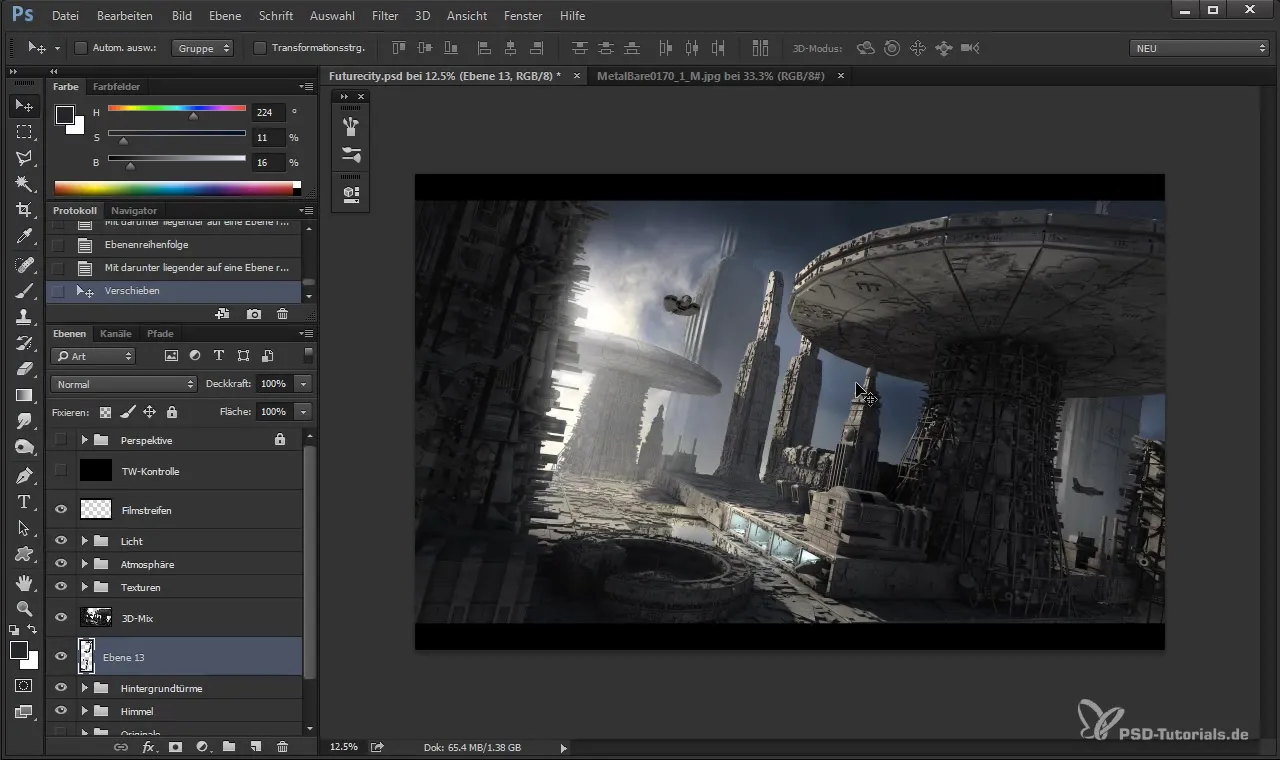Switch to the Kanäle tab
This screenshot has height=760, width=1280.
coord(116,333)
